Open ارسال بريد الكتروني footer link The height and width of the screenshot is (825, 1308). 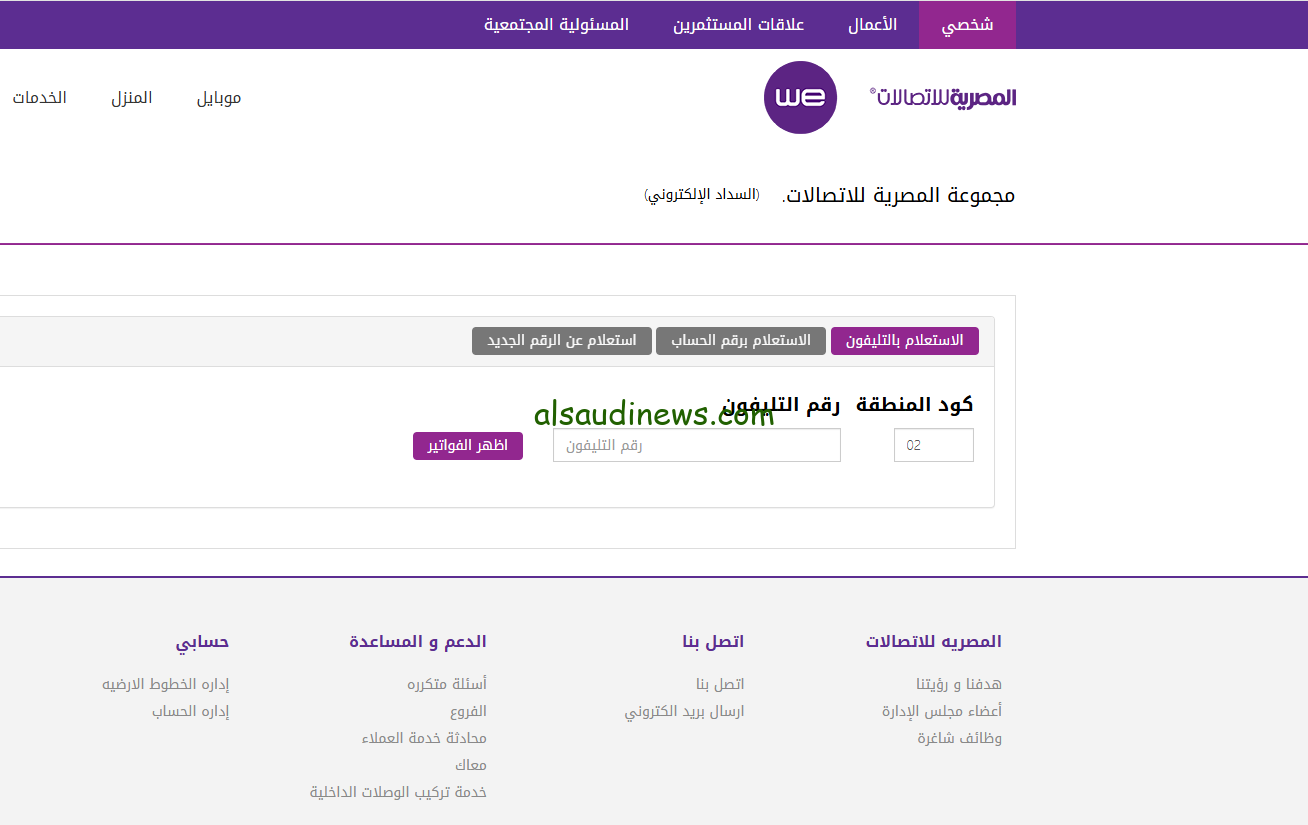coord(685,711)
